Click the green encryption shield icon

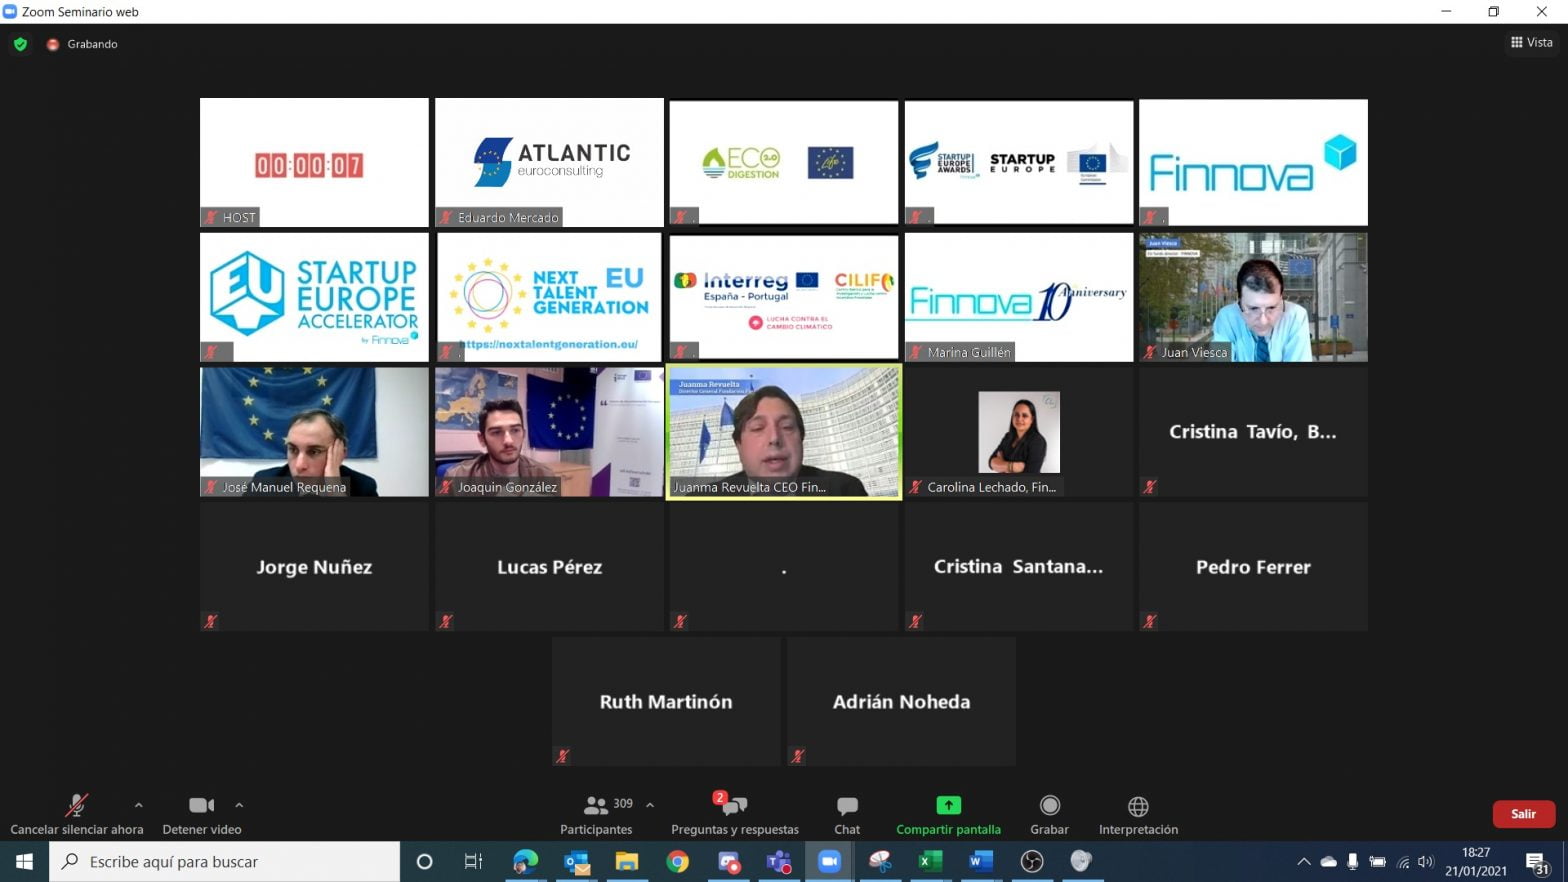tap(20, 44)
